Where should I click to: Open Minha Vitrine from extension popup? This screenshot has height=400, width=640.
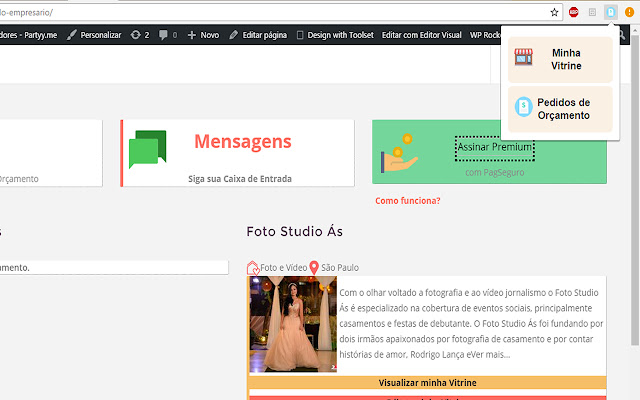click(560, 60)
